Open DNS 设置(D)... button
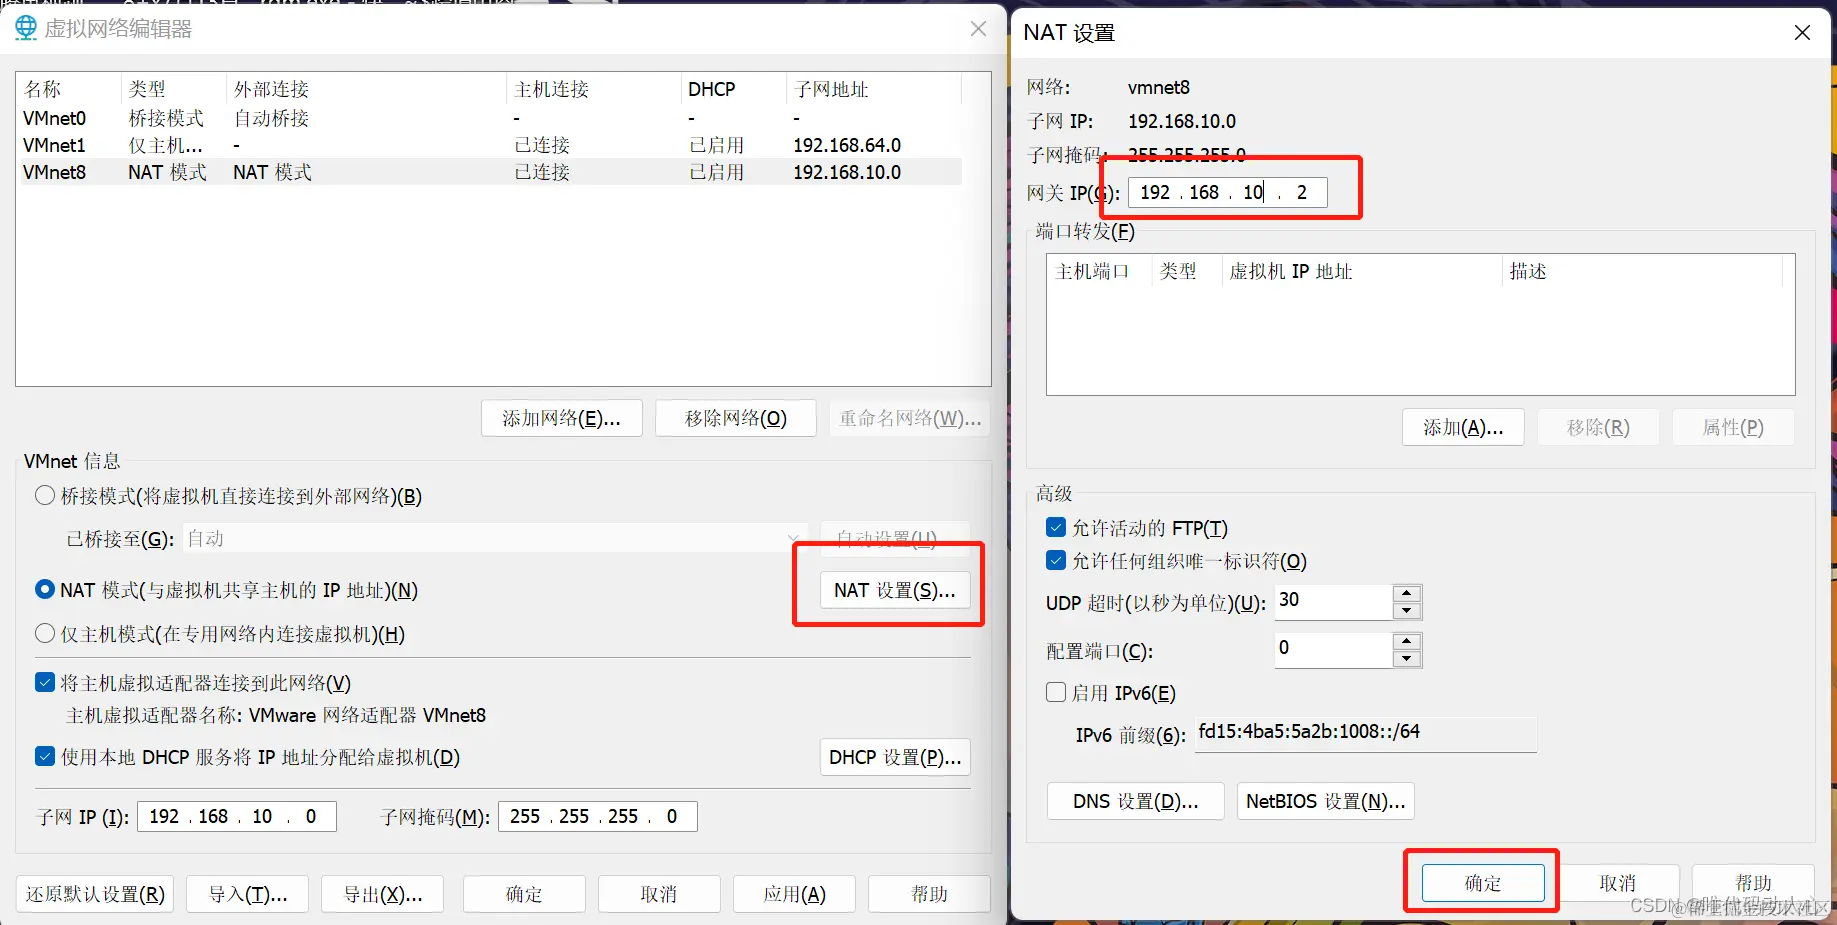 1135,801
